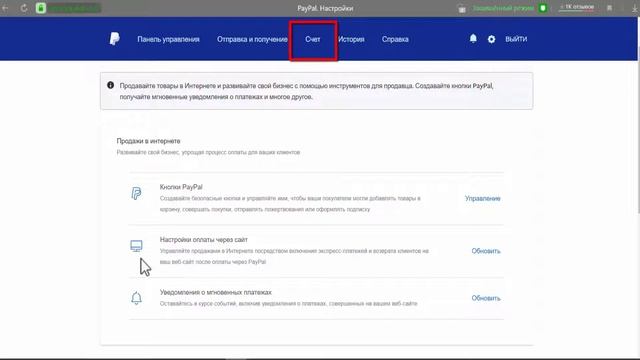Click the bell icon for instant payment notifications
This screenshot has width=640, height=360.
(136, 298)
